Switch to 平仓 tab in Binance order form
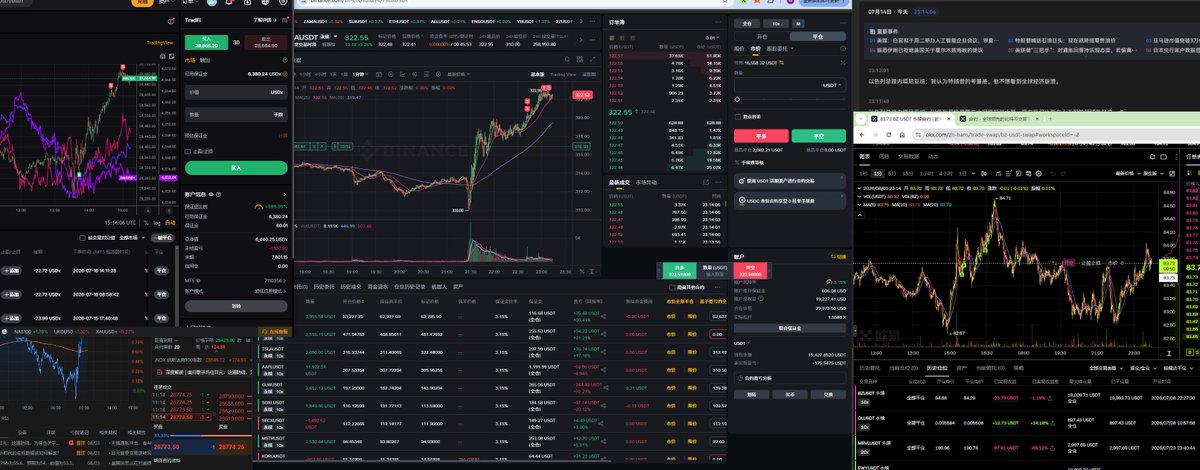The height and width of the screenshot is (470, 1200). 818,36
